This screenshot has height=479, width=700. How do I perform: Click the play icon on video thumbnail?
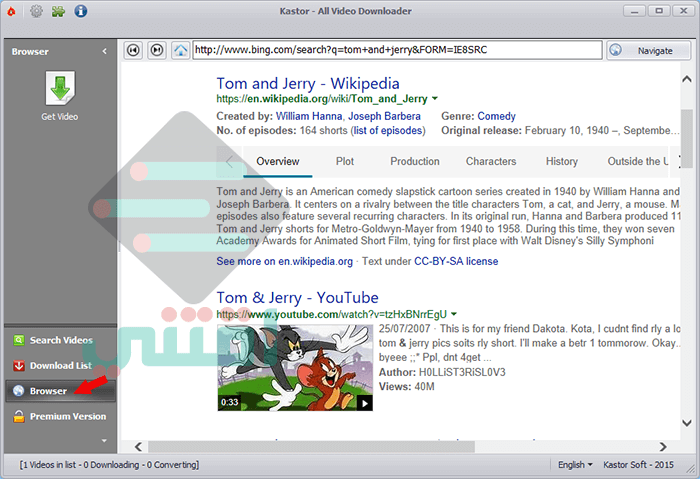point(364,404)
